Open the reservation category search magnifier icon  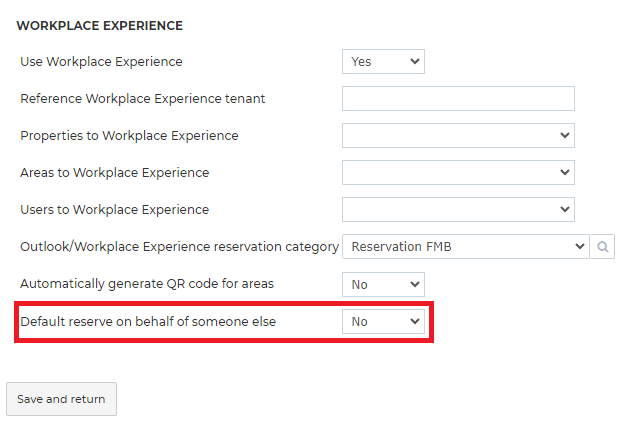603,247
